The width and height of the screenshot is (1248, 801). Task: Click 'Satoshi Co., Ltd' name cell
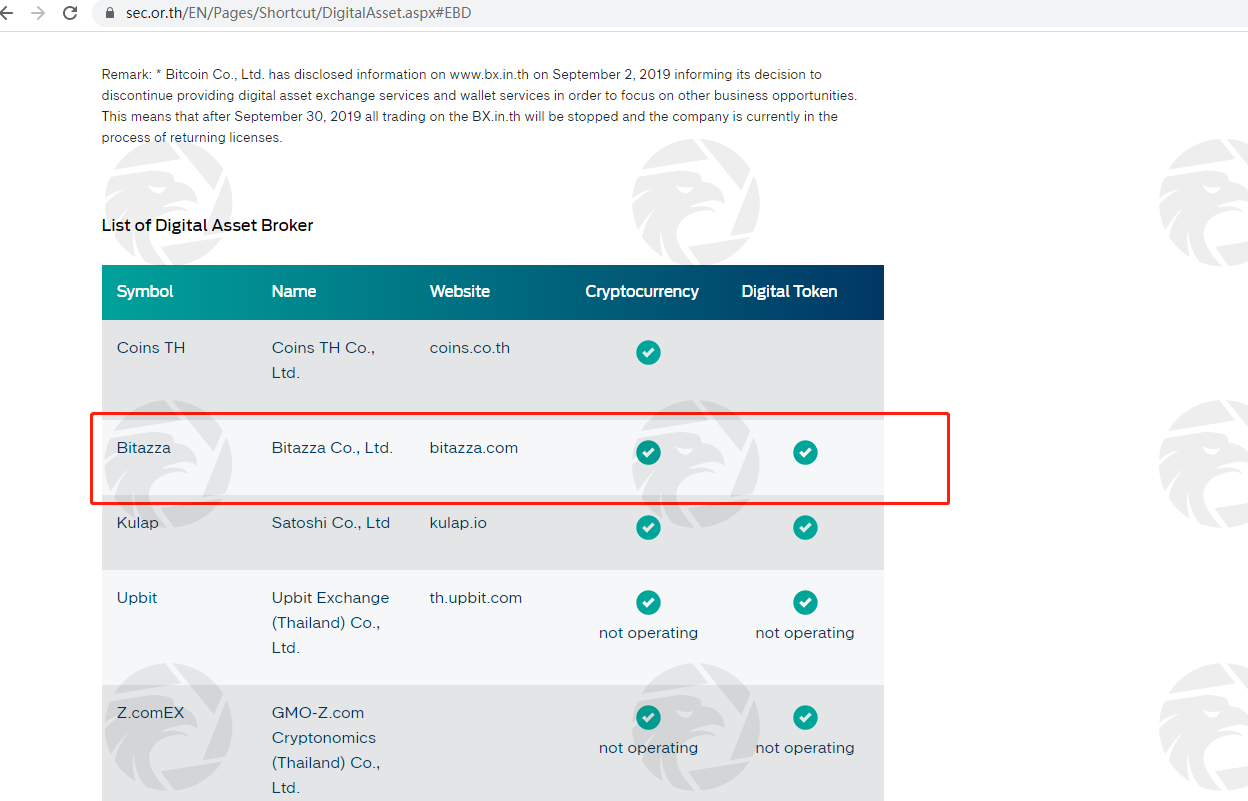click(x=331, y=523)
